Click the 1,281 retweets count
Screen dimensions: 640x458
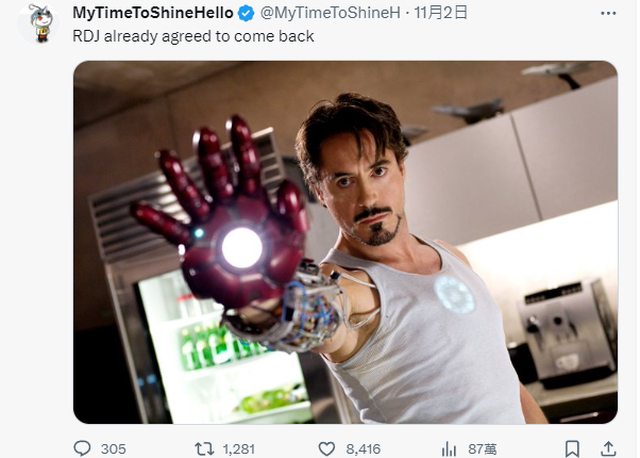click(x=237, y=449)
